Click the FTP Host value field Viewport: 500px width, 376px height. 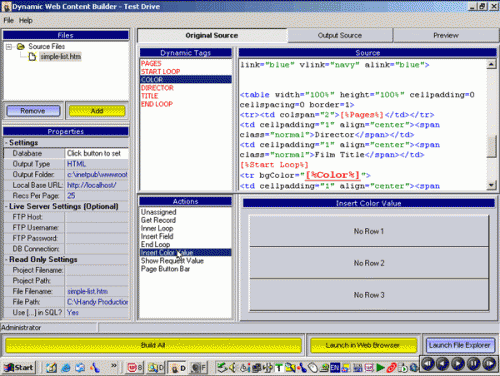tap(97, 217)
